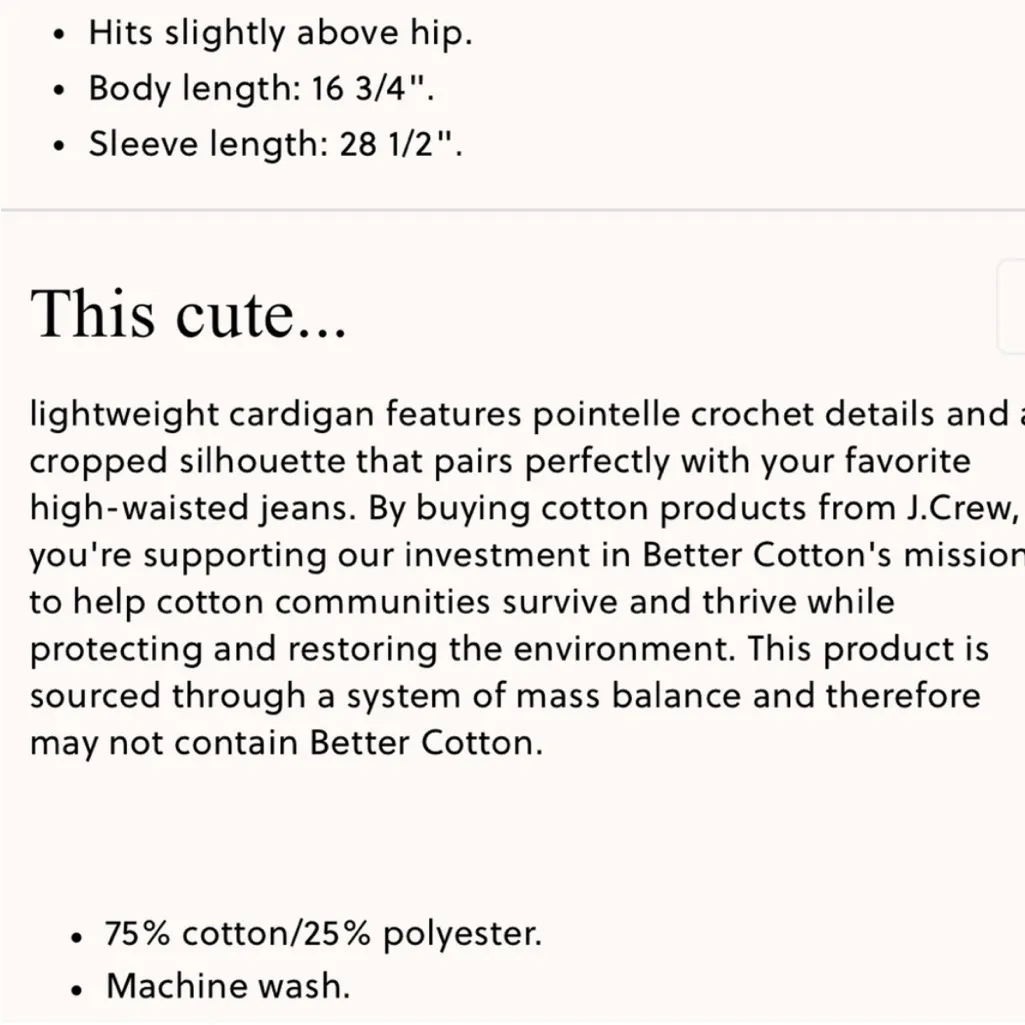Click the 'This cute...' heading
This screenshot has width=1025, height=1025.
(189, 314)
